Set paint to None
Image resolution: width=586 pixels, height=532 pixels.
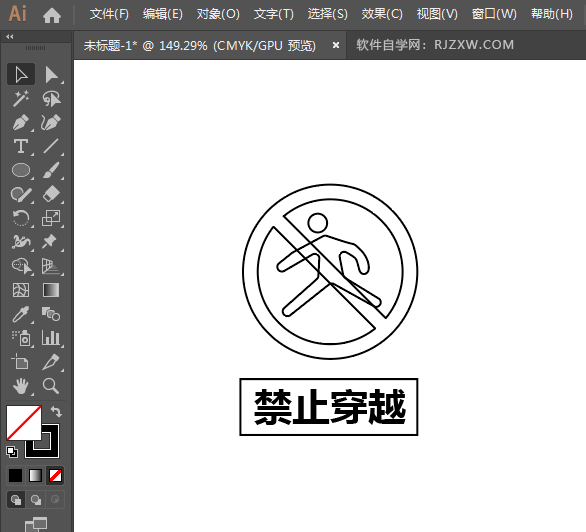click(55, 476)
